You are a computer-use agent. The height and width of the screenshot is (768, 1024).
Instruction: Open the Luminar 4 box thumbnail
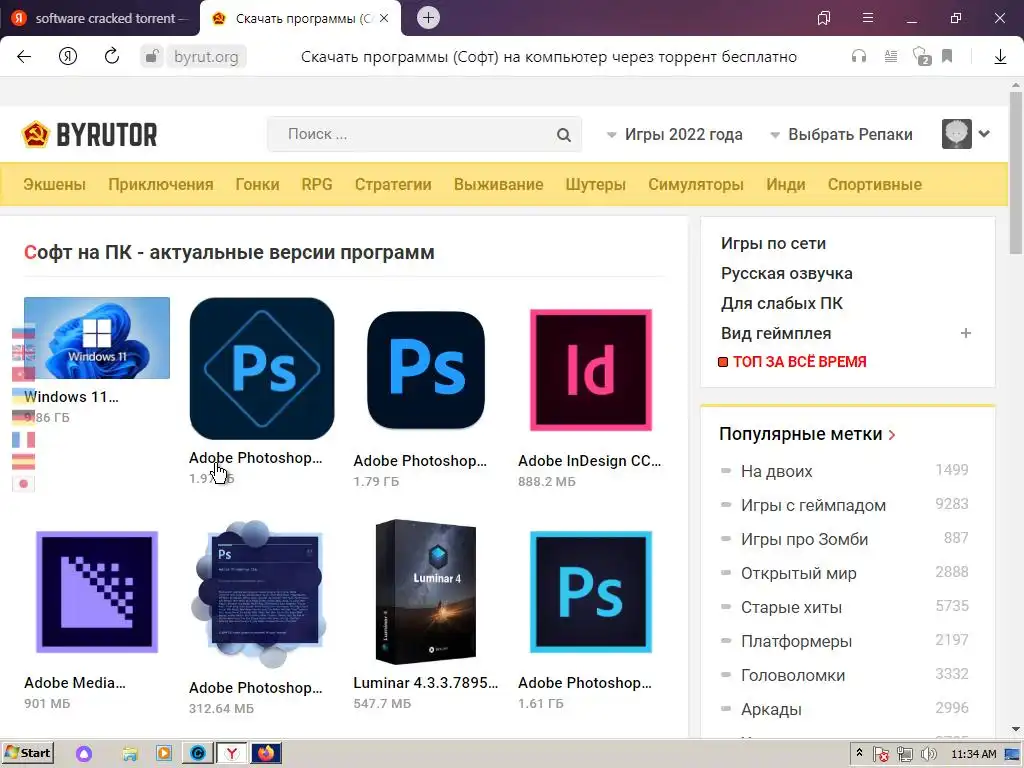[426, 592]
